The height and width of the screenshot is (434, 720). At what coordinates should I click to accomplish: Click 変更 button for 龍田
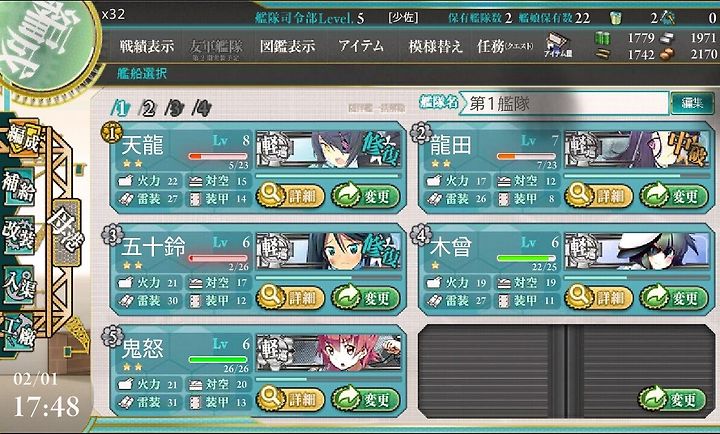674,196
